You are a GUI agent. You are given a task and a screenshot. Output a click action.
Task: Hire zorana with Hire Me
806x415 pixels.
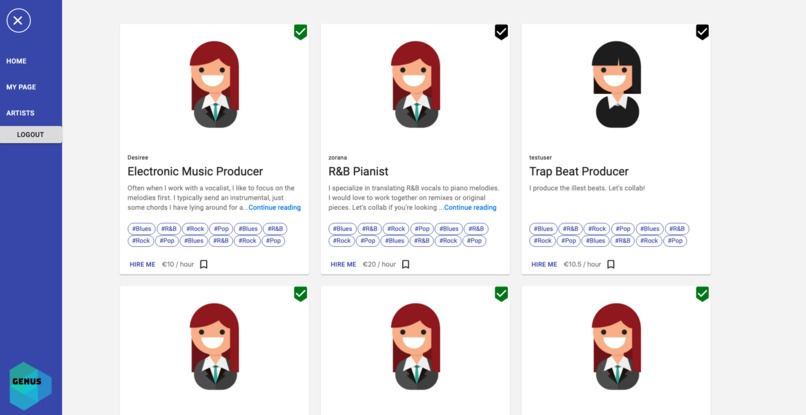tap(343, 264)
